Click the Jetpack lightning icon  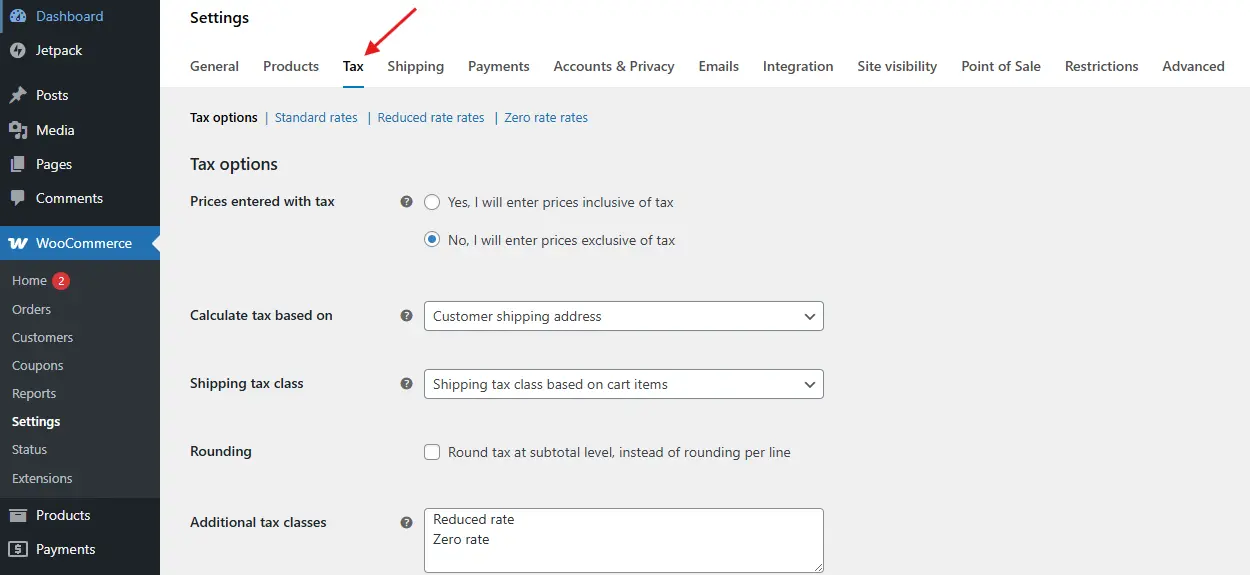pyautogui.click(x=18, y=50)
